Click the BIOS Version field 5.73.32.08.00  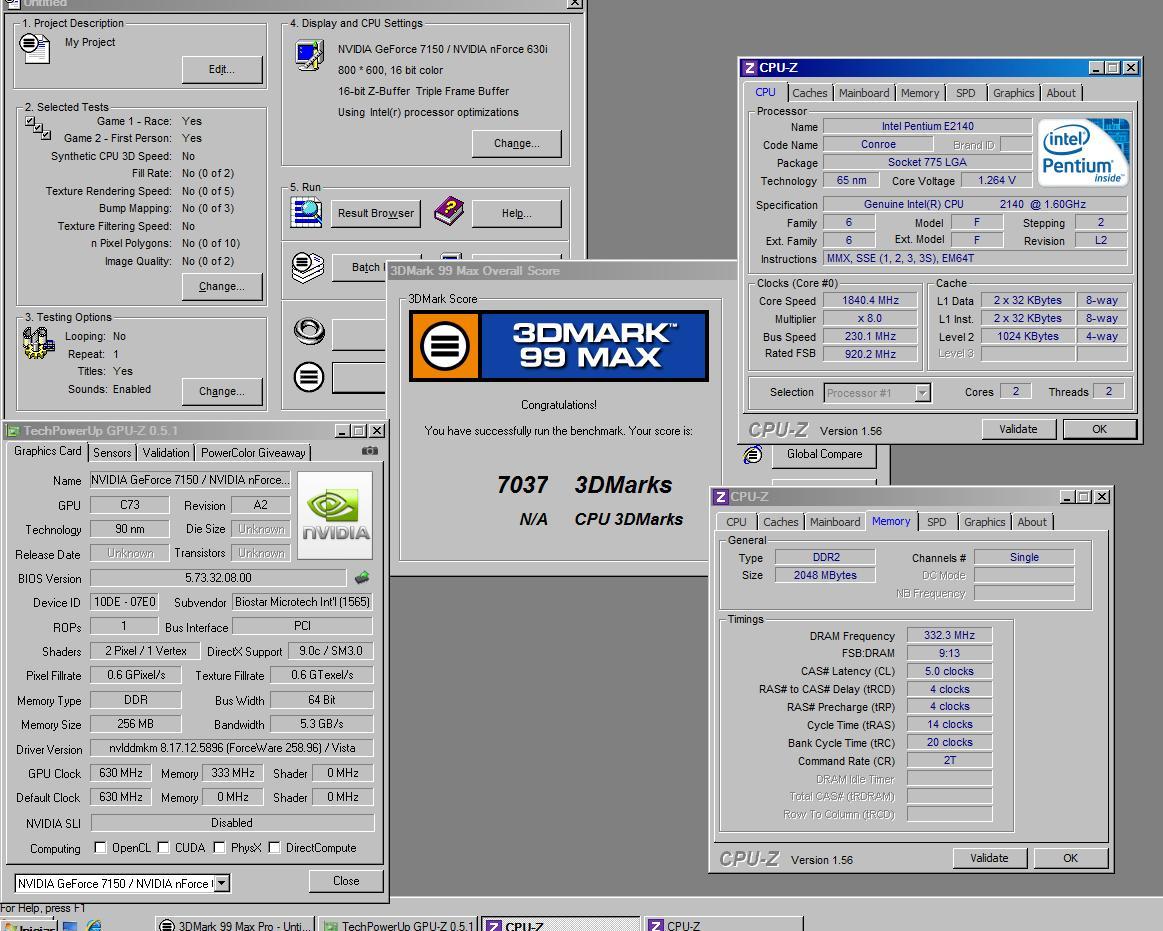click(218, 577)
